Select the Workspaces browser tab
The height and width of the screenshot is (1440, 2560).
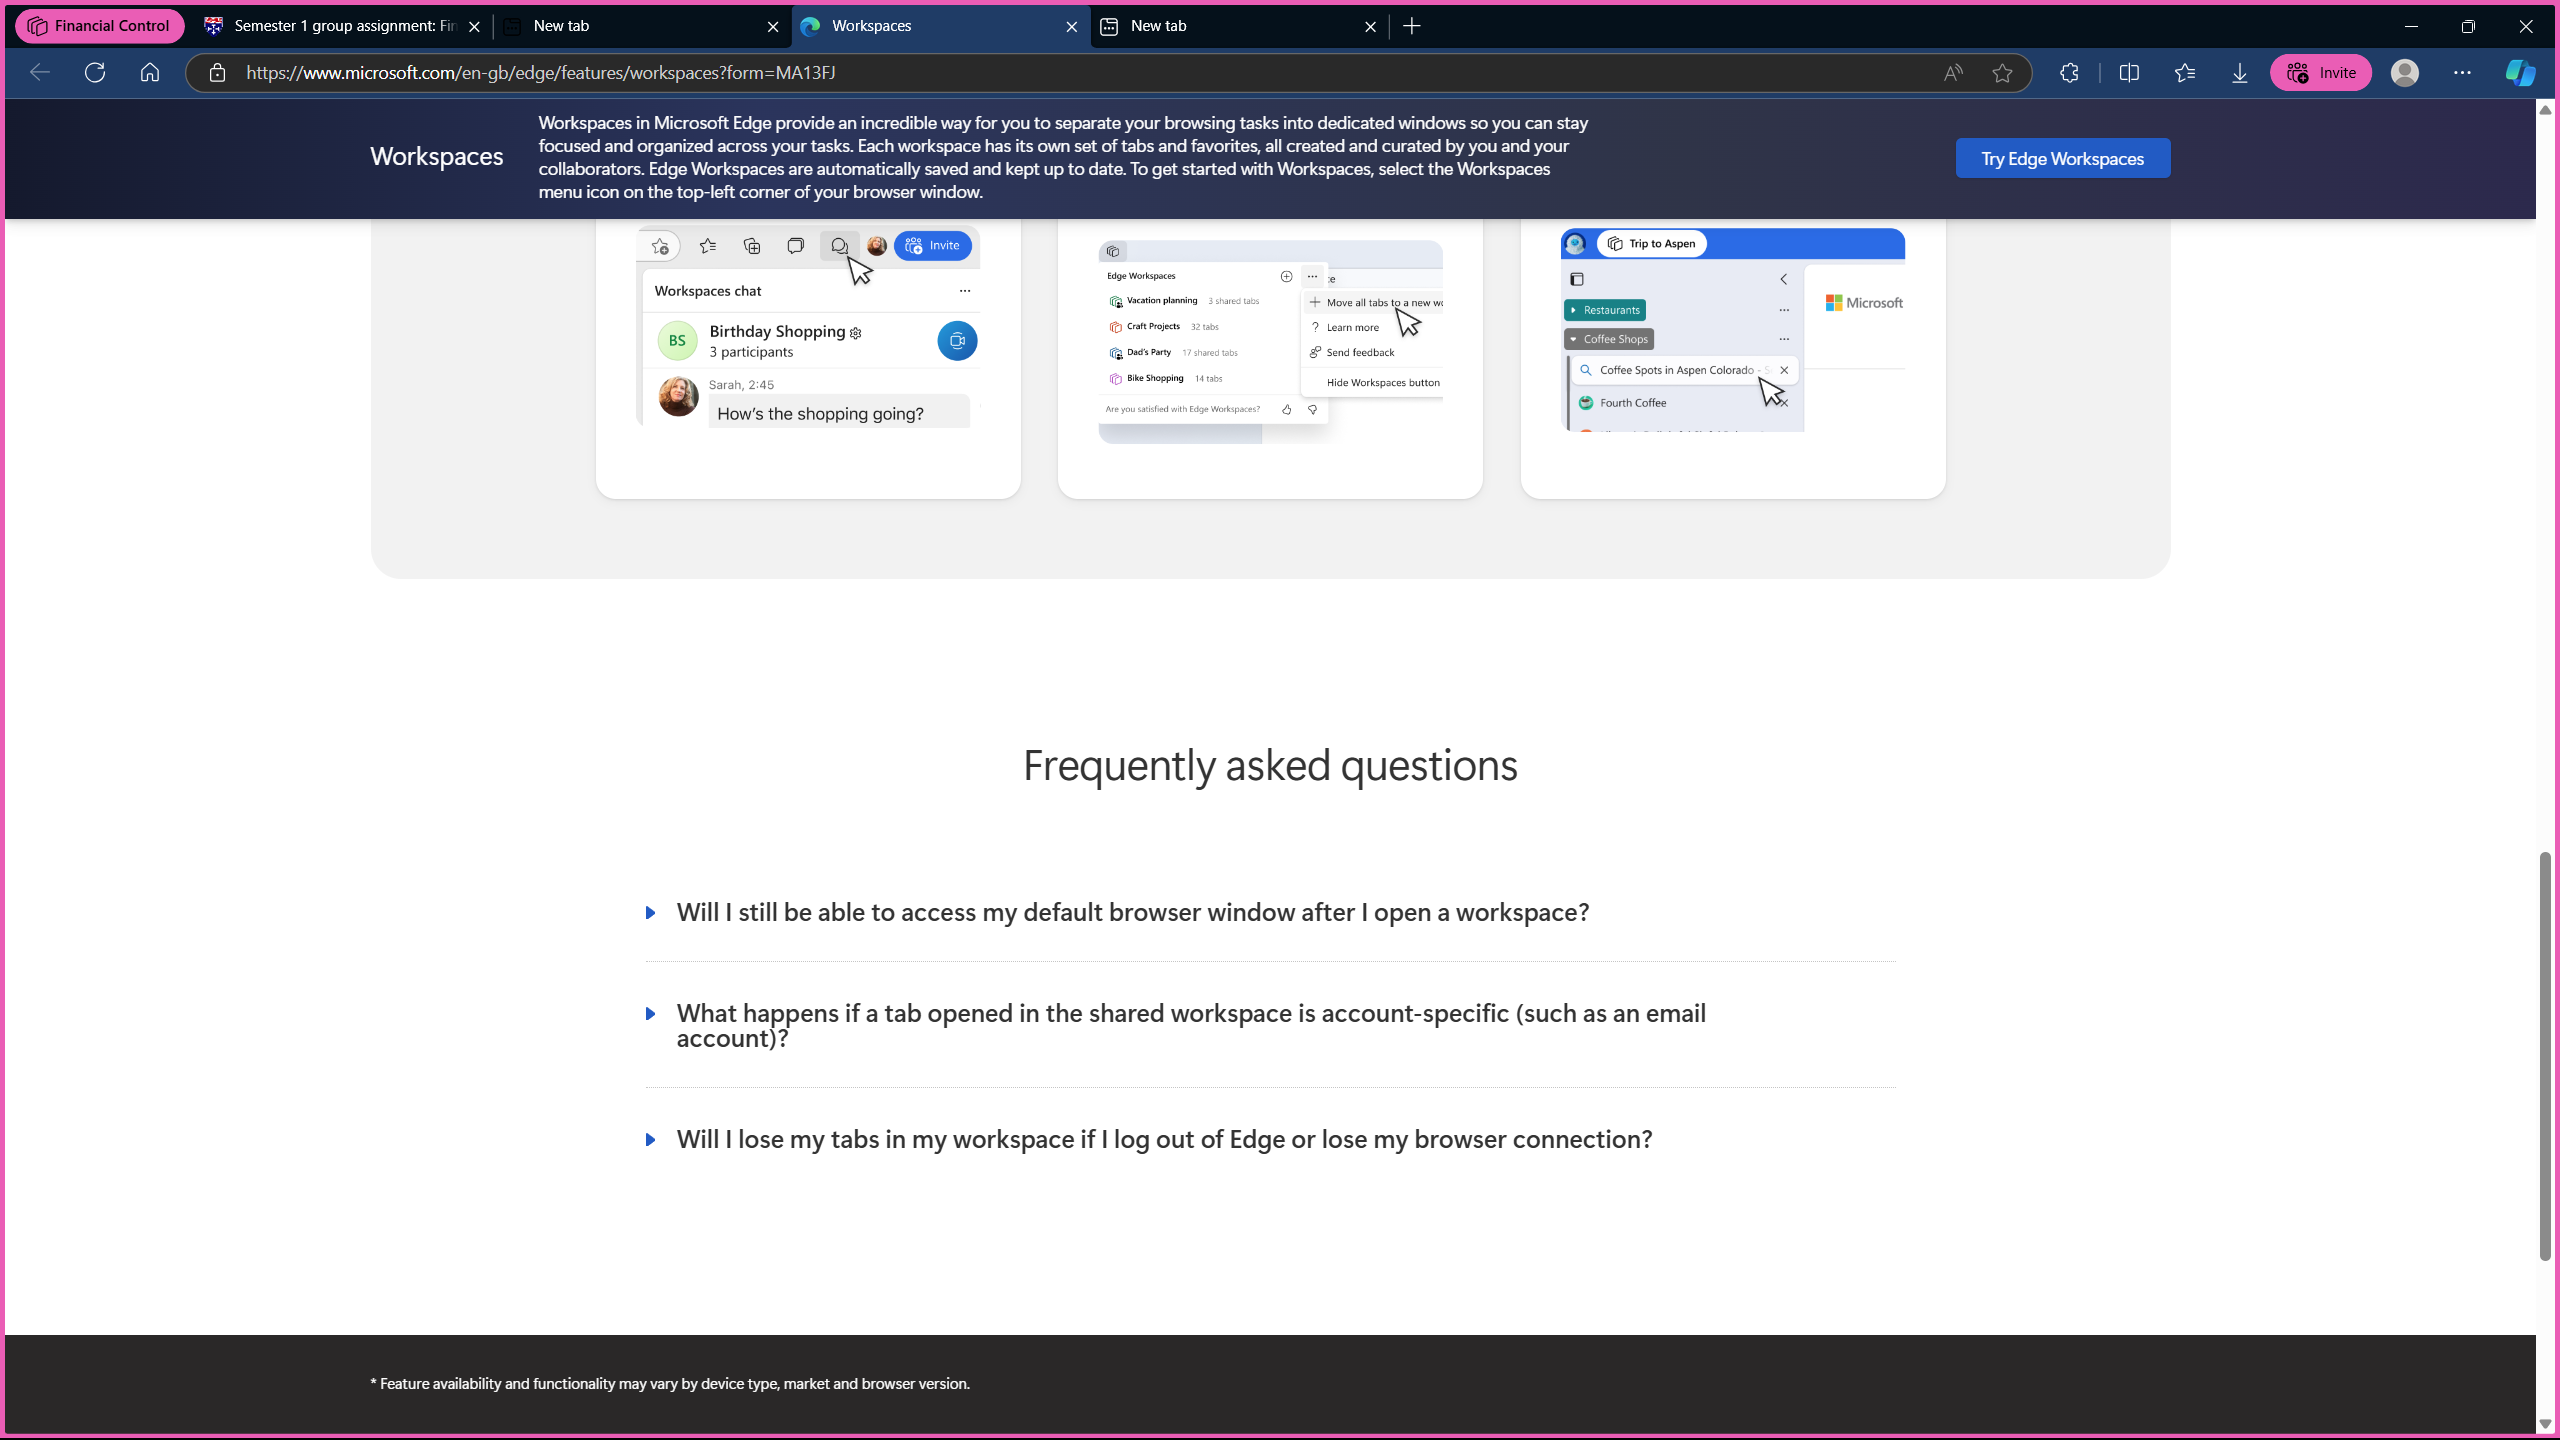(940, 26)
